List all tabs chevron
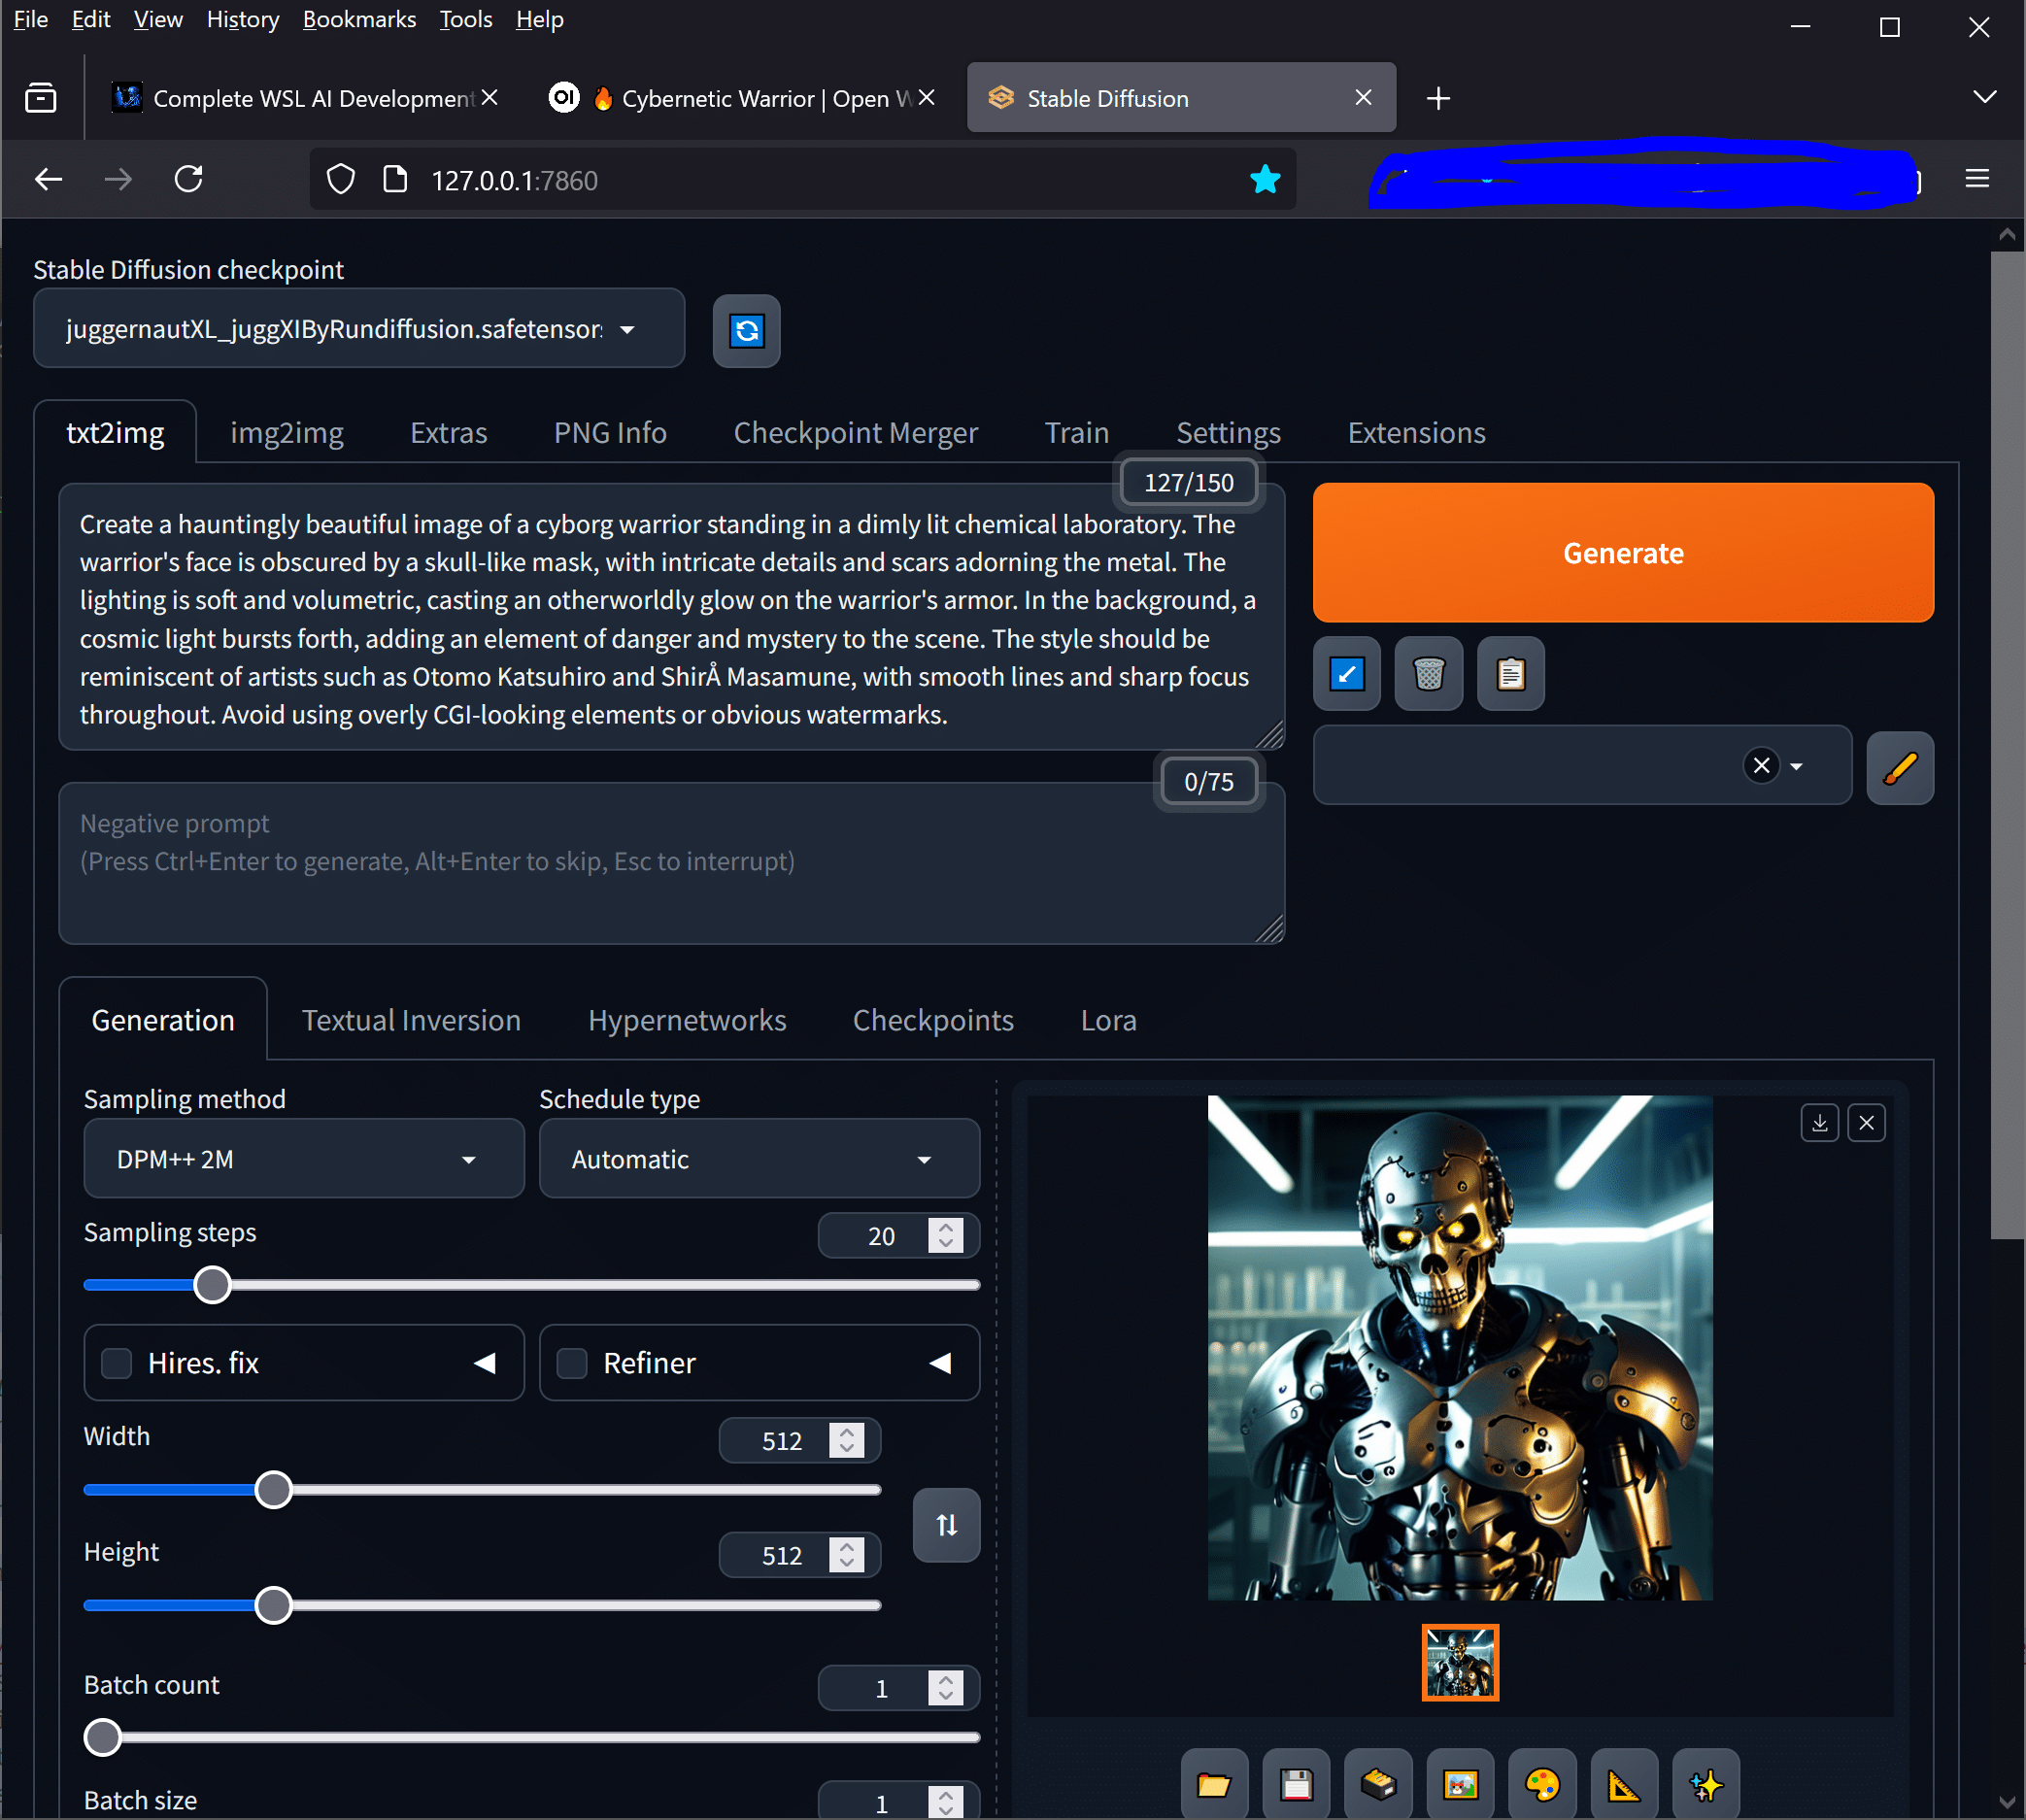The height and width of the screenshot is (1820, 2026). coord(1984,97)
